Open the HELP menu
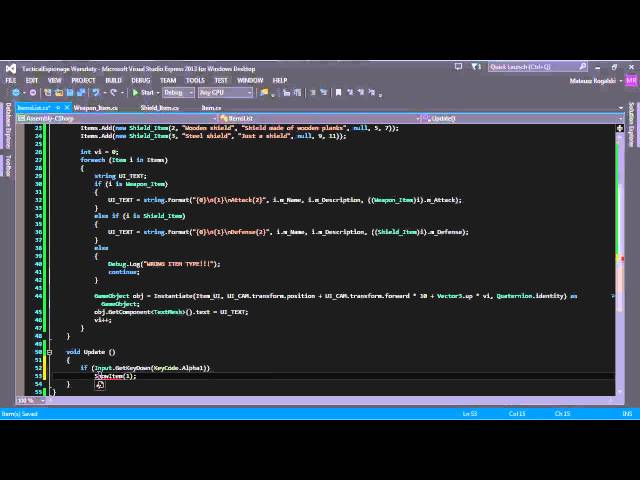 click(x=280, y=80)
